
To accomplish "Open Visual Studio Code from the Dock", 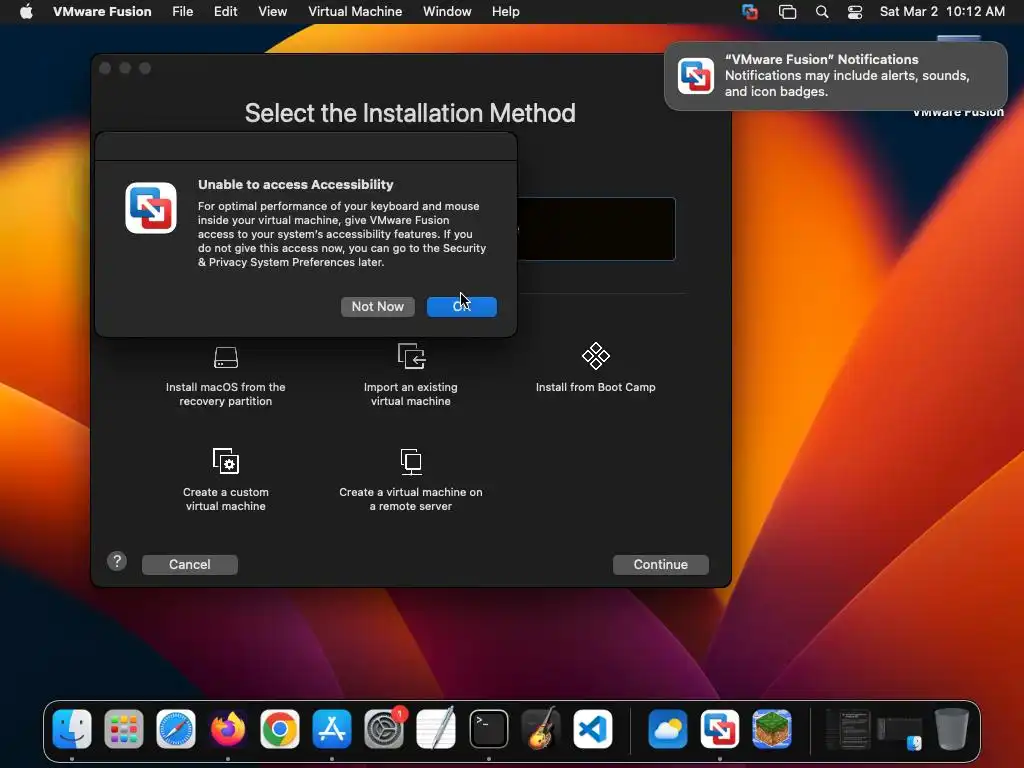I will (593, 728).
